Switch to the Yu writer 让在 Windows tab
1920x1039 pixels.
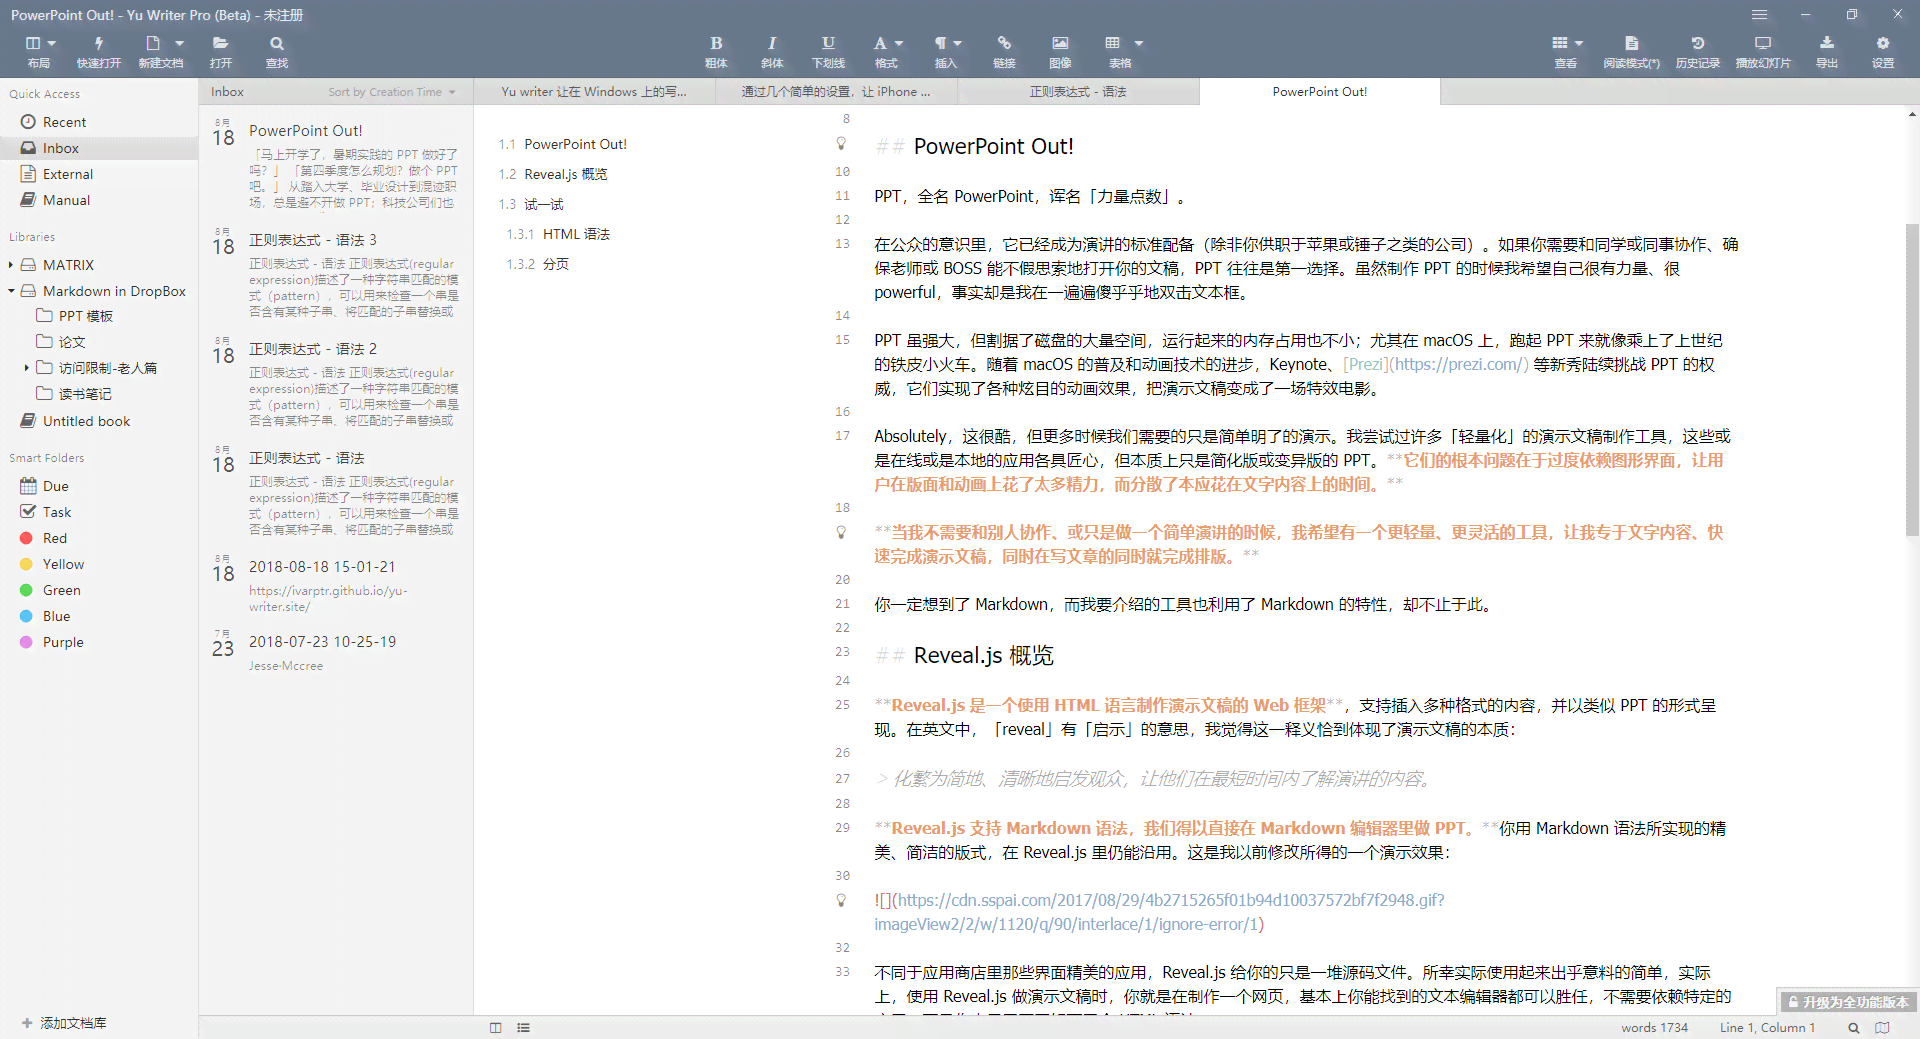pyautogui.click(x=594, y=92)
